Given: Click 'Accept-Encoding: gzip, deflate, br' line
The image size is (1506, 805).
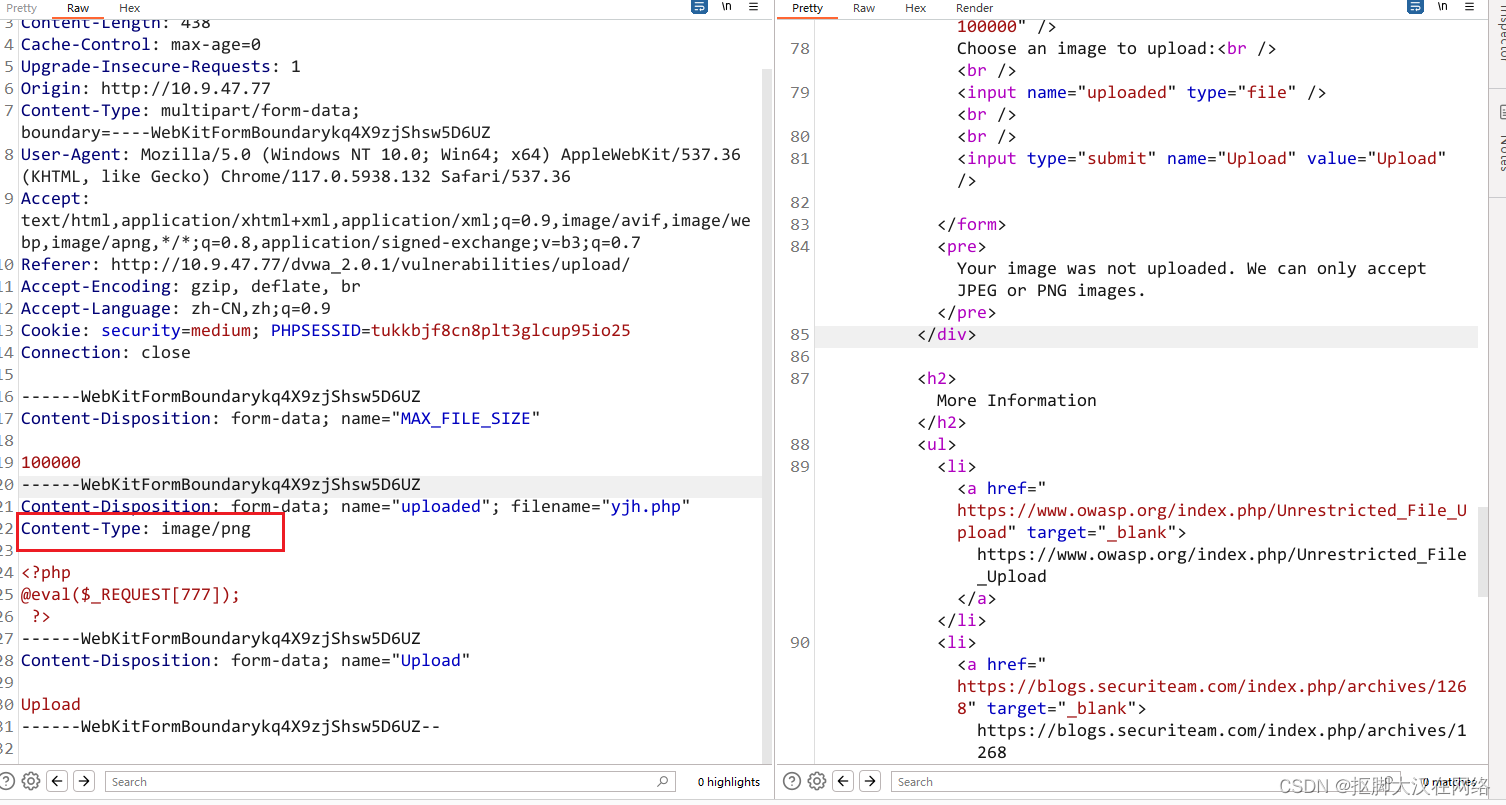Looking at the screenshot, I should pos(191,286).
